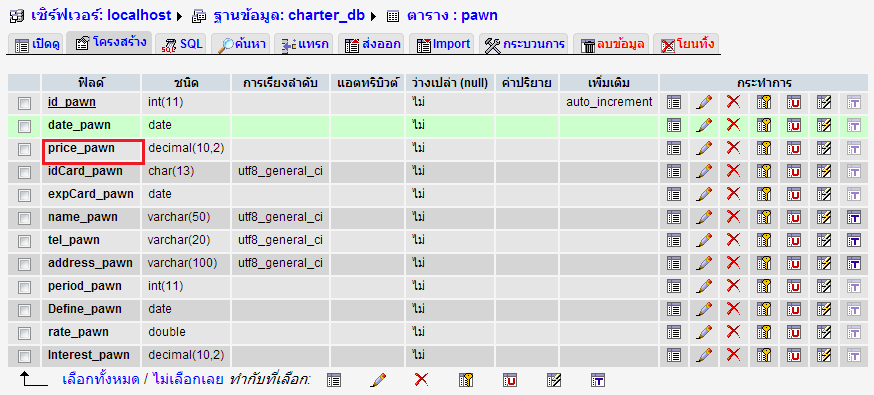The width and height of the screenshot is (874, 395).
Task: Click the index icon for address_pawn row
Action: [824, 263]
